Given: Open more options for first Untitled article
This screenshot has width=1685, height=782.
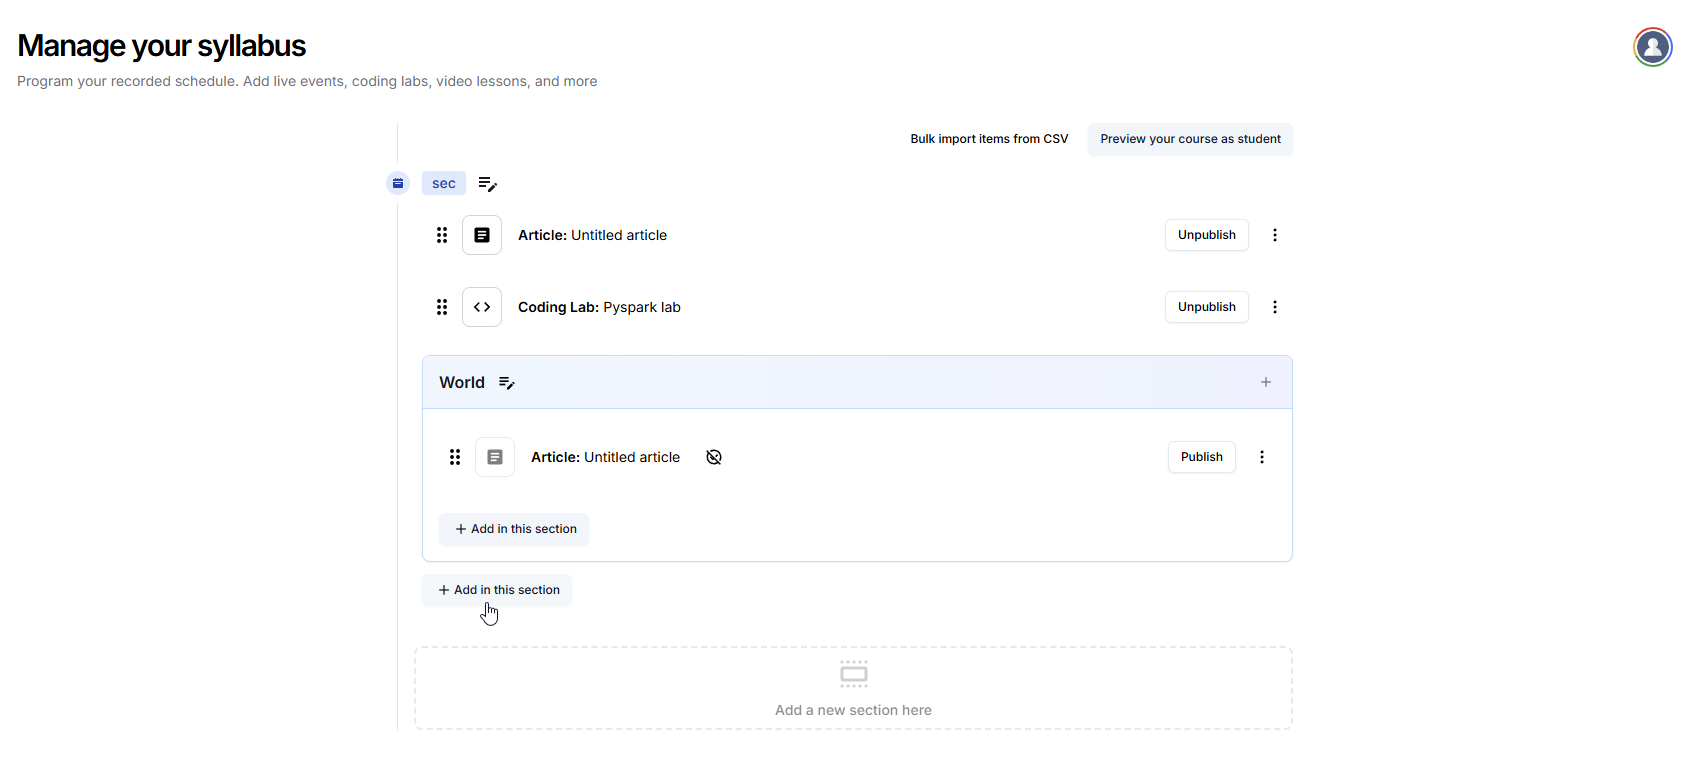Looking at the screenshot, I should click(1274, 235).
